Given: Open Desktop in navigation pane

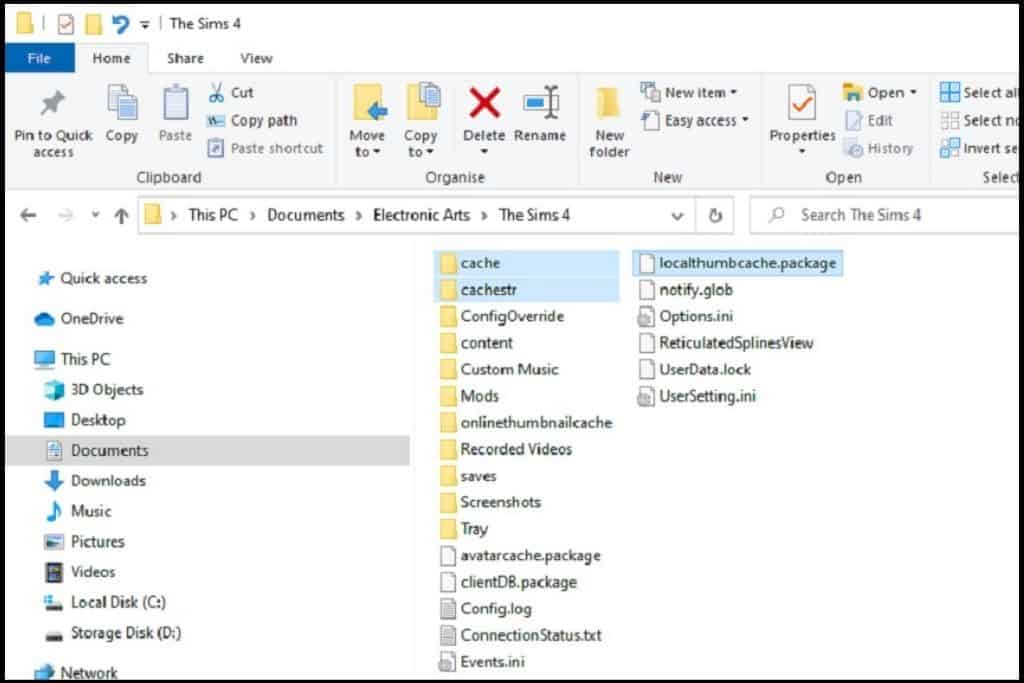Looking at the screenshot, I should (84, 420).
